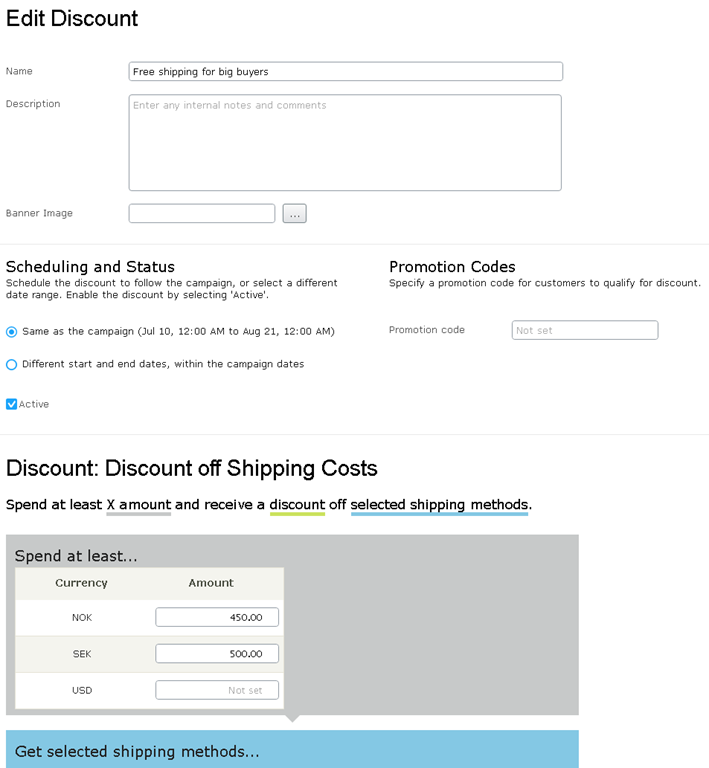Click the Currency column header
The height and width of the screenshot is (768, 709).
[x=81, y=583]
